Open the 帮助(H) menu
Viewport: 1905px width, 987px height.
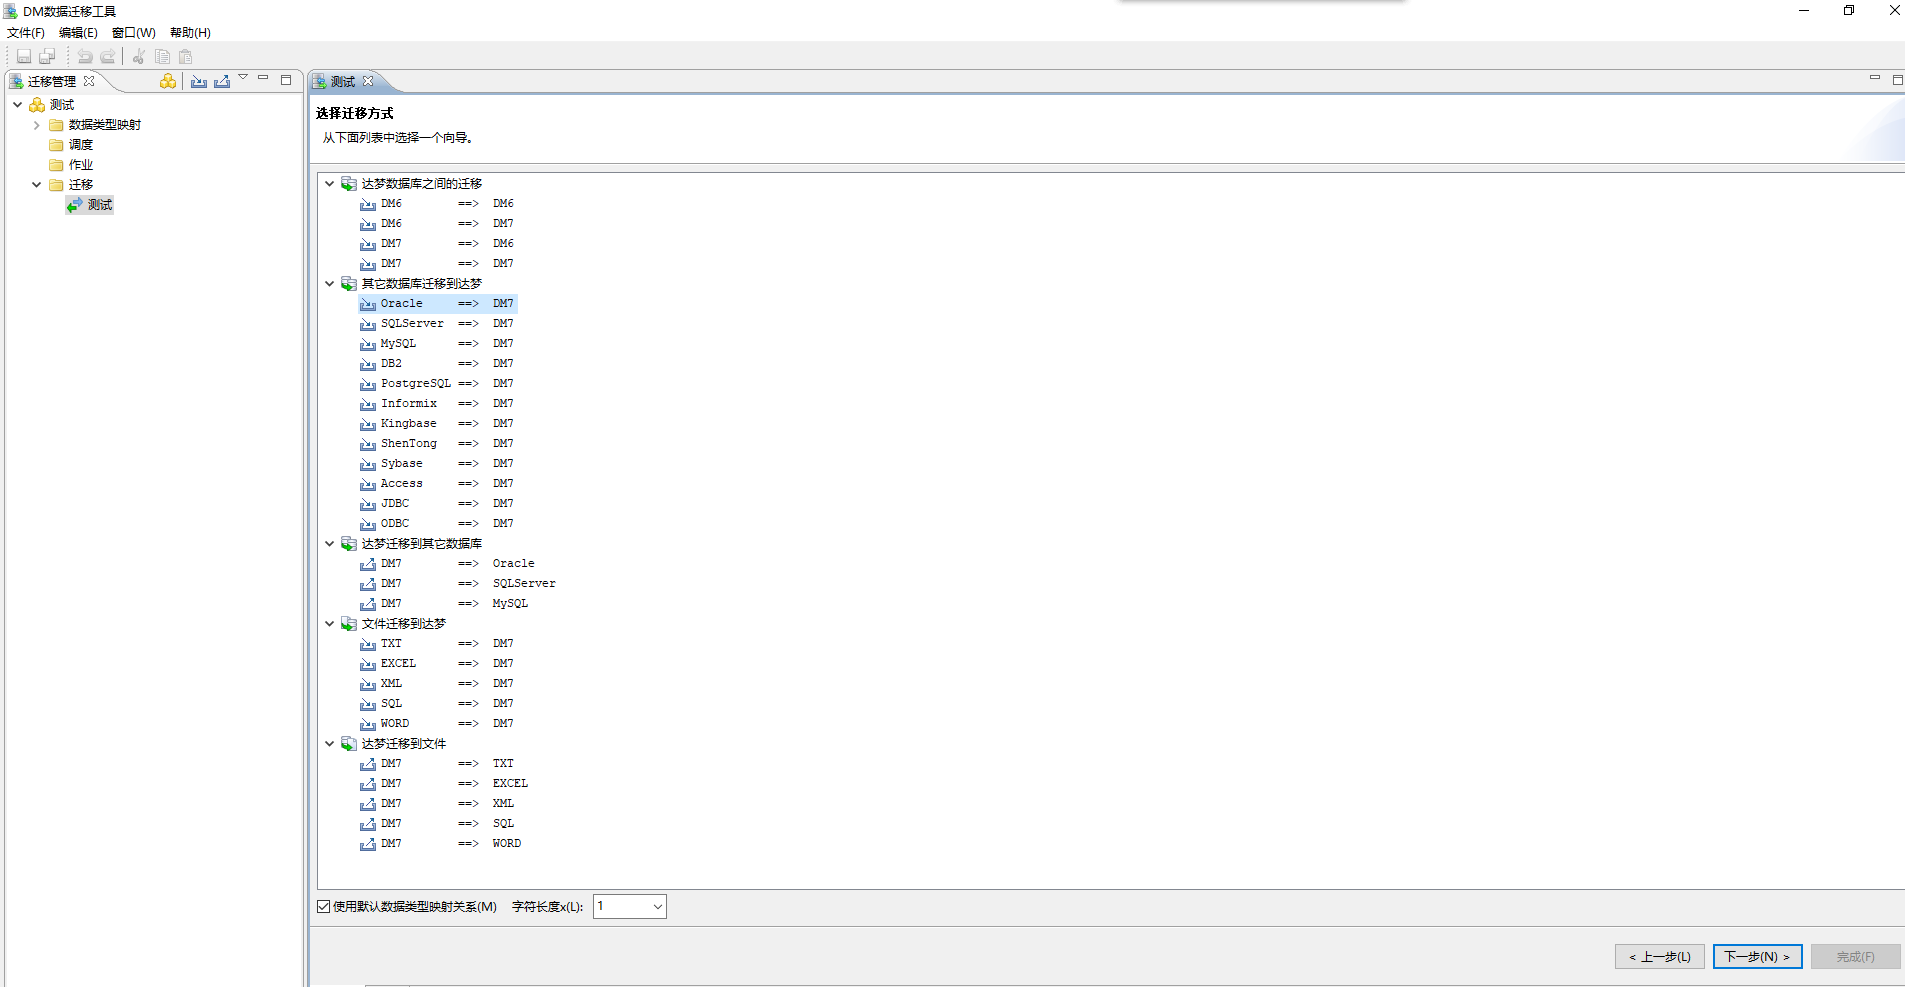pos(190,33)
